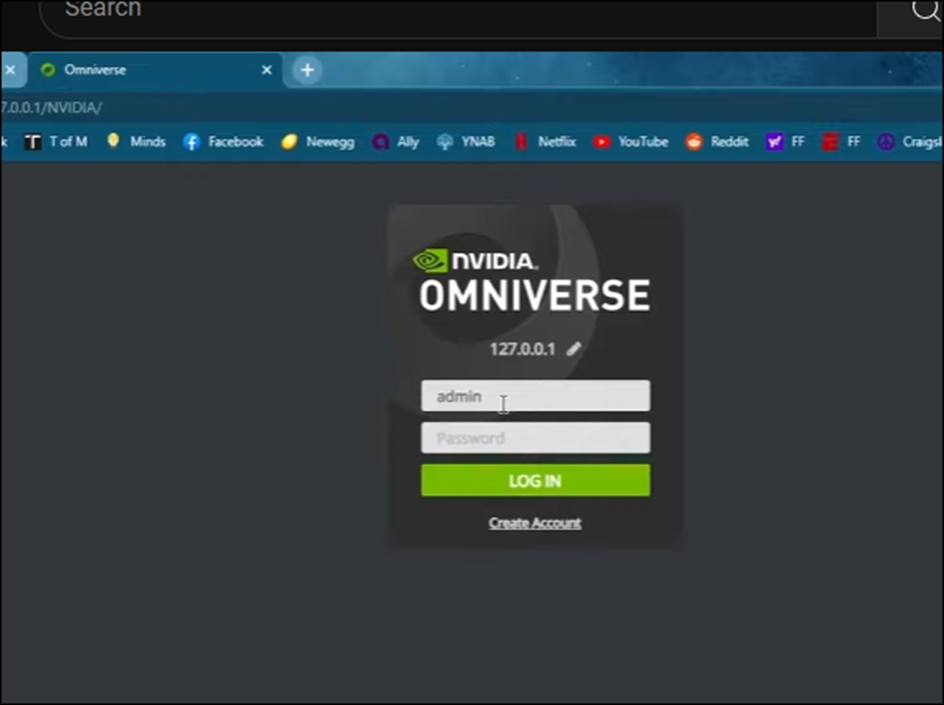Close the leftmost partially visible tab
Viewport: 944px width, 705px height.
coord(10,70)
